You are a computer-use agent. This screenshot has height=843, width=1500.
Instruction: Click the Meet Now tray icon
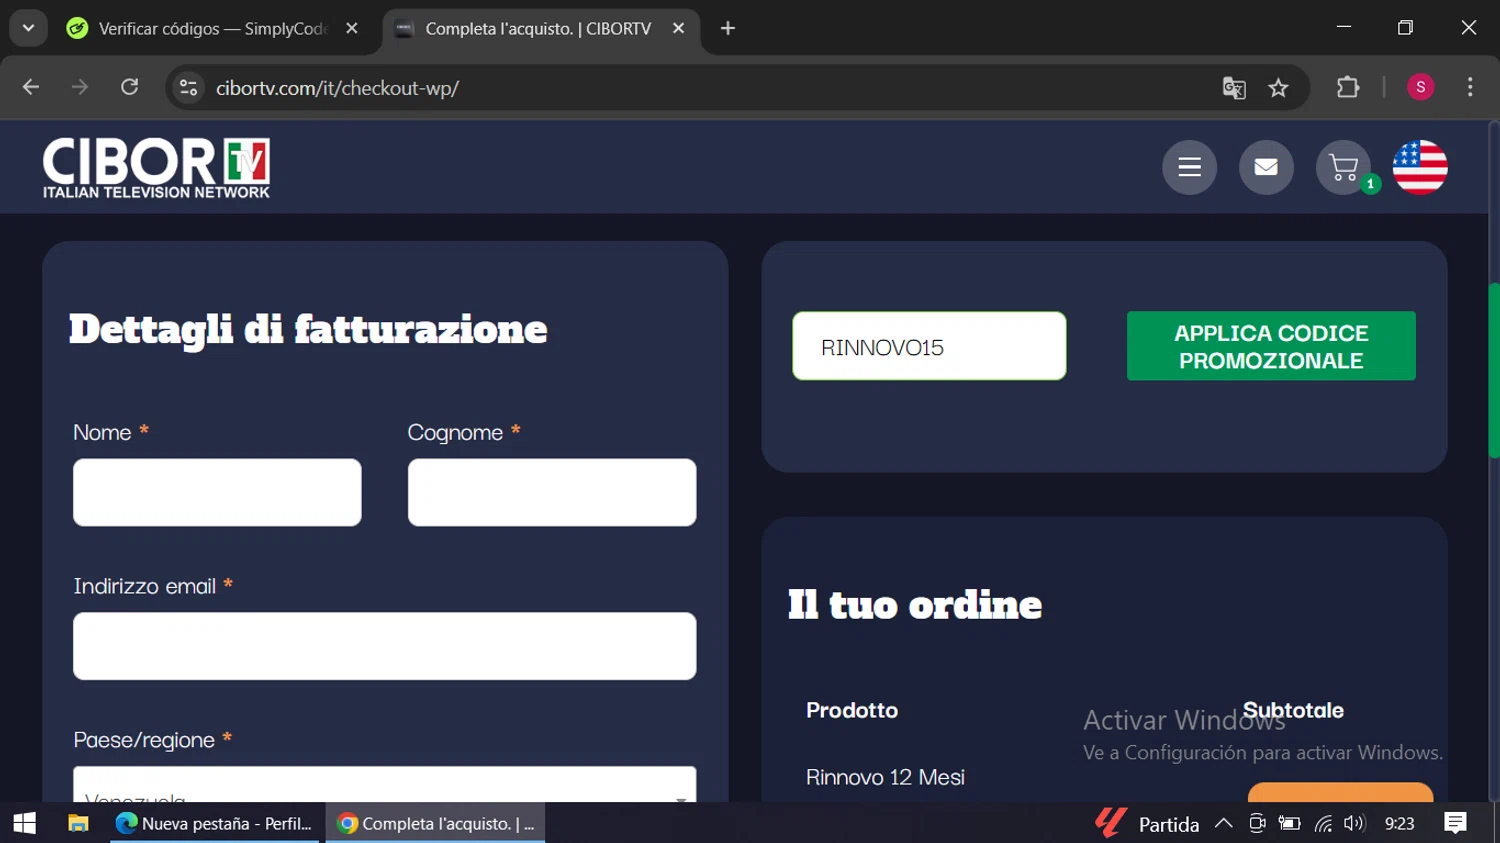coord(1257,823)
